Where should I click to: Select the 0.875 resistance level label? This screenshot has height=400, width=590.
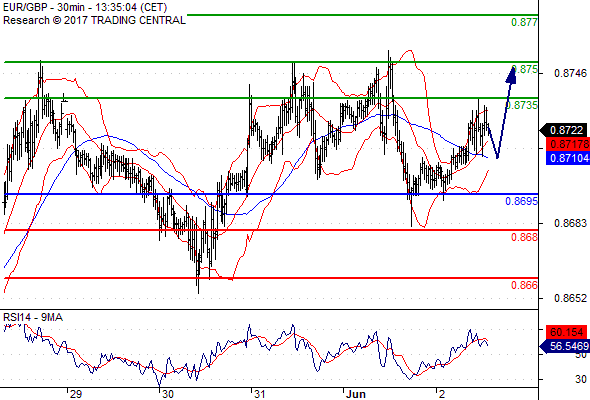tap(525, 70)
